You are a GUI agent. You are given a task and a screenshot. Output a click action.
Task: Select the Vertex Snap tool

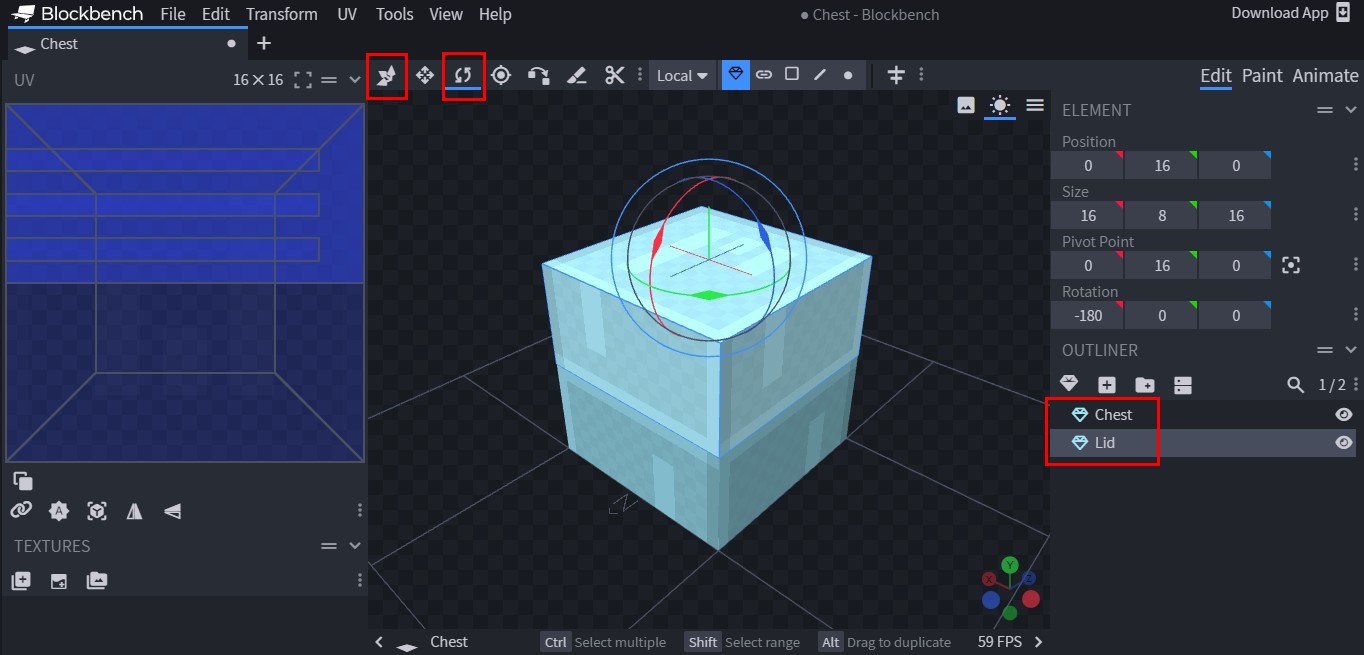[539, 75]
